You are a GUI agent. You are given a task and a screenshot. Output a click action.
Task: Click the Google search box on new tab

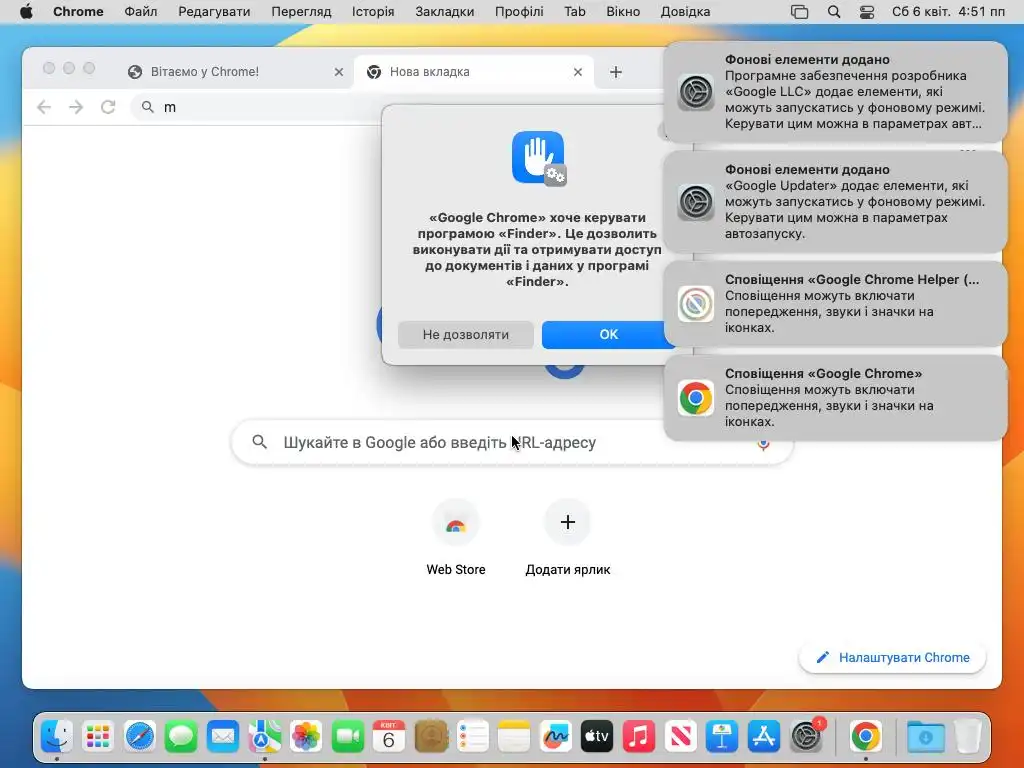(512, 443)
